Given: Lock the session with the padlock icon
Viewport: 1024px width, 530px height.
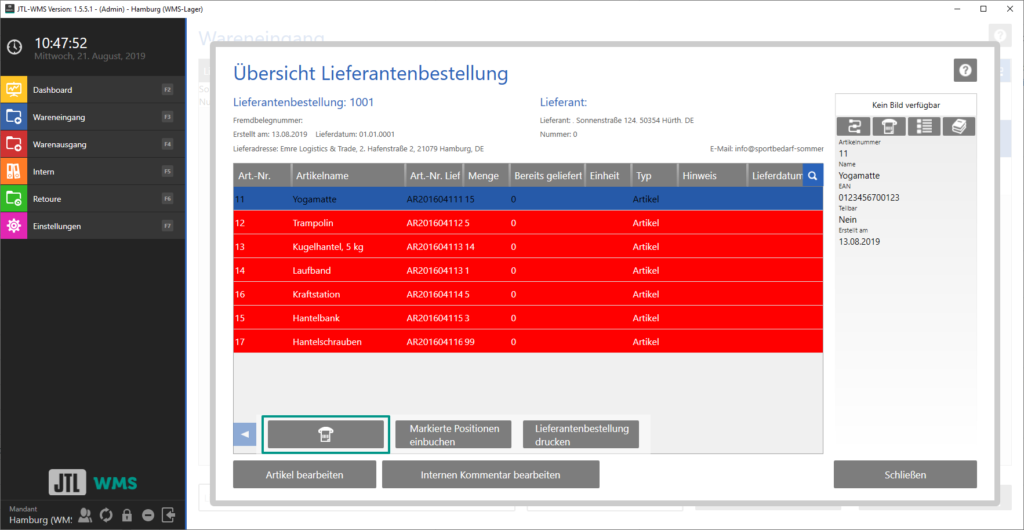Looking at the screenshot, I should tap(127, 515).
